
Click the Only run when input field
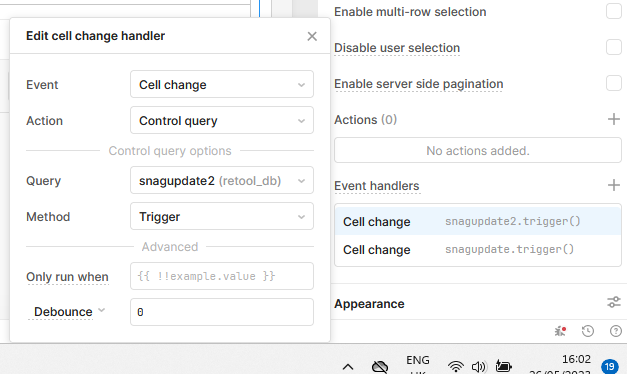pos(222,276)
